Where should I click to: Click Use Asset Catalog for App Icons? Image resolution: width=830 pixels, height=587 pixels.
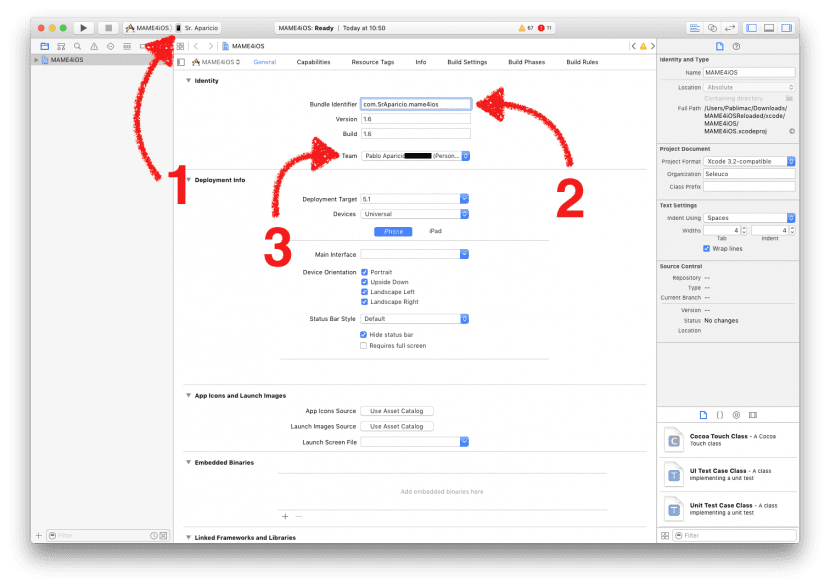(397, 411)
